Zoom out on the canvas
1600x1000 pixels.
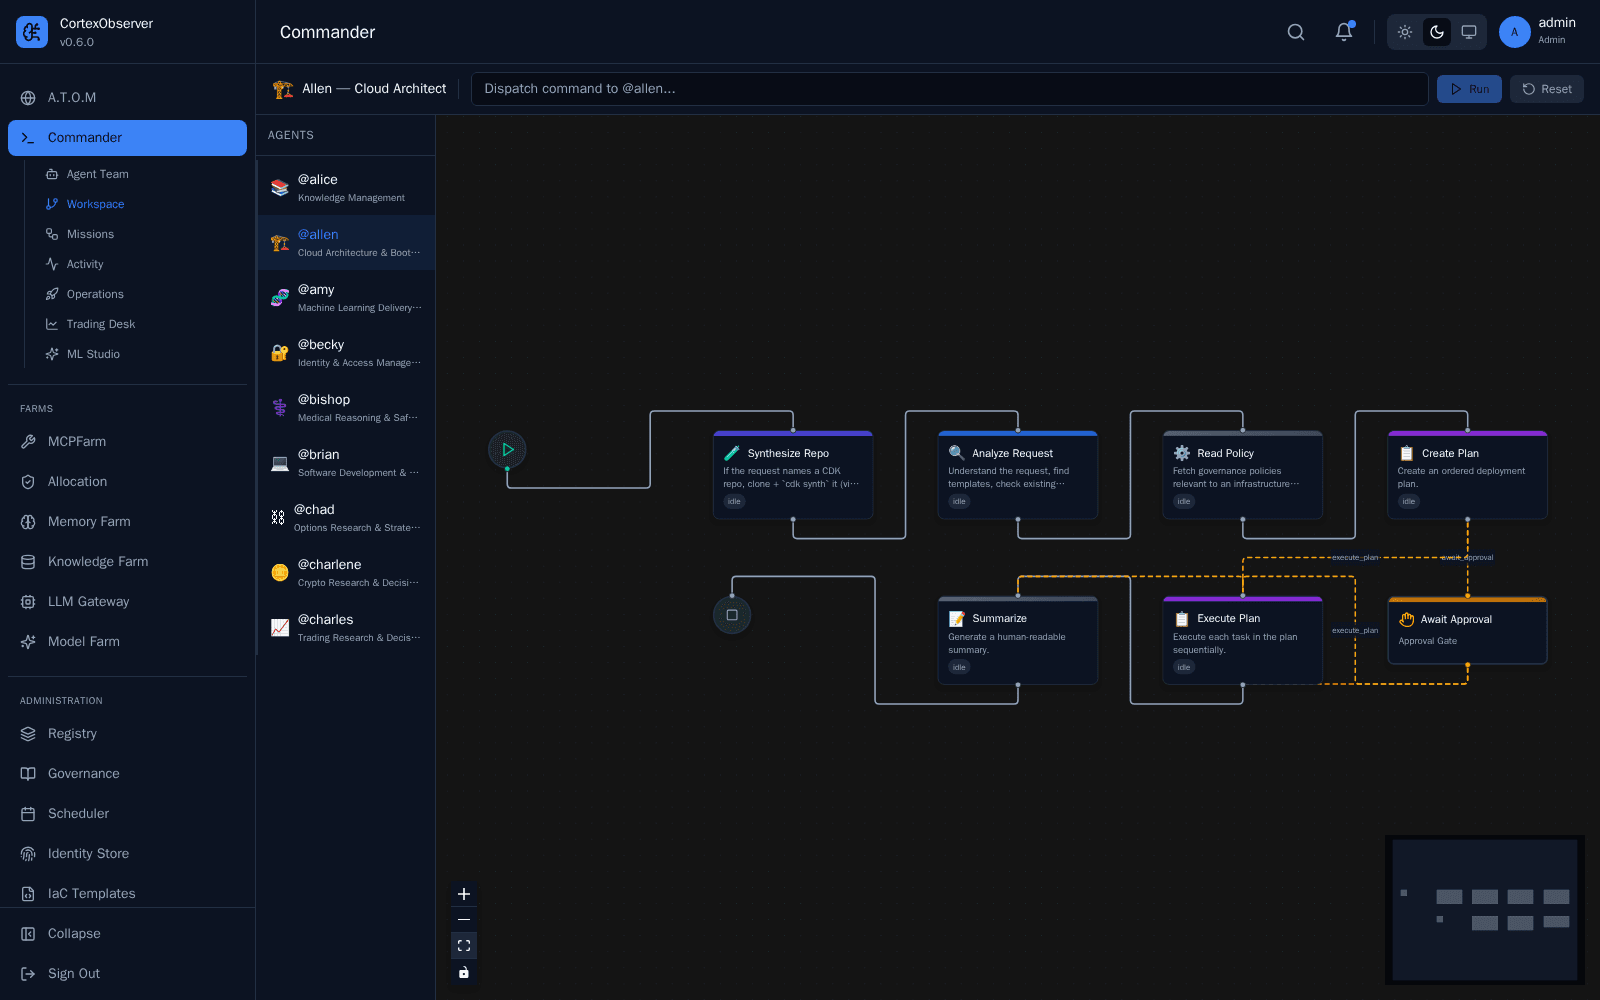click(x=464, y=920)
